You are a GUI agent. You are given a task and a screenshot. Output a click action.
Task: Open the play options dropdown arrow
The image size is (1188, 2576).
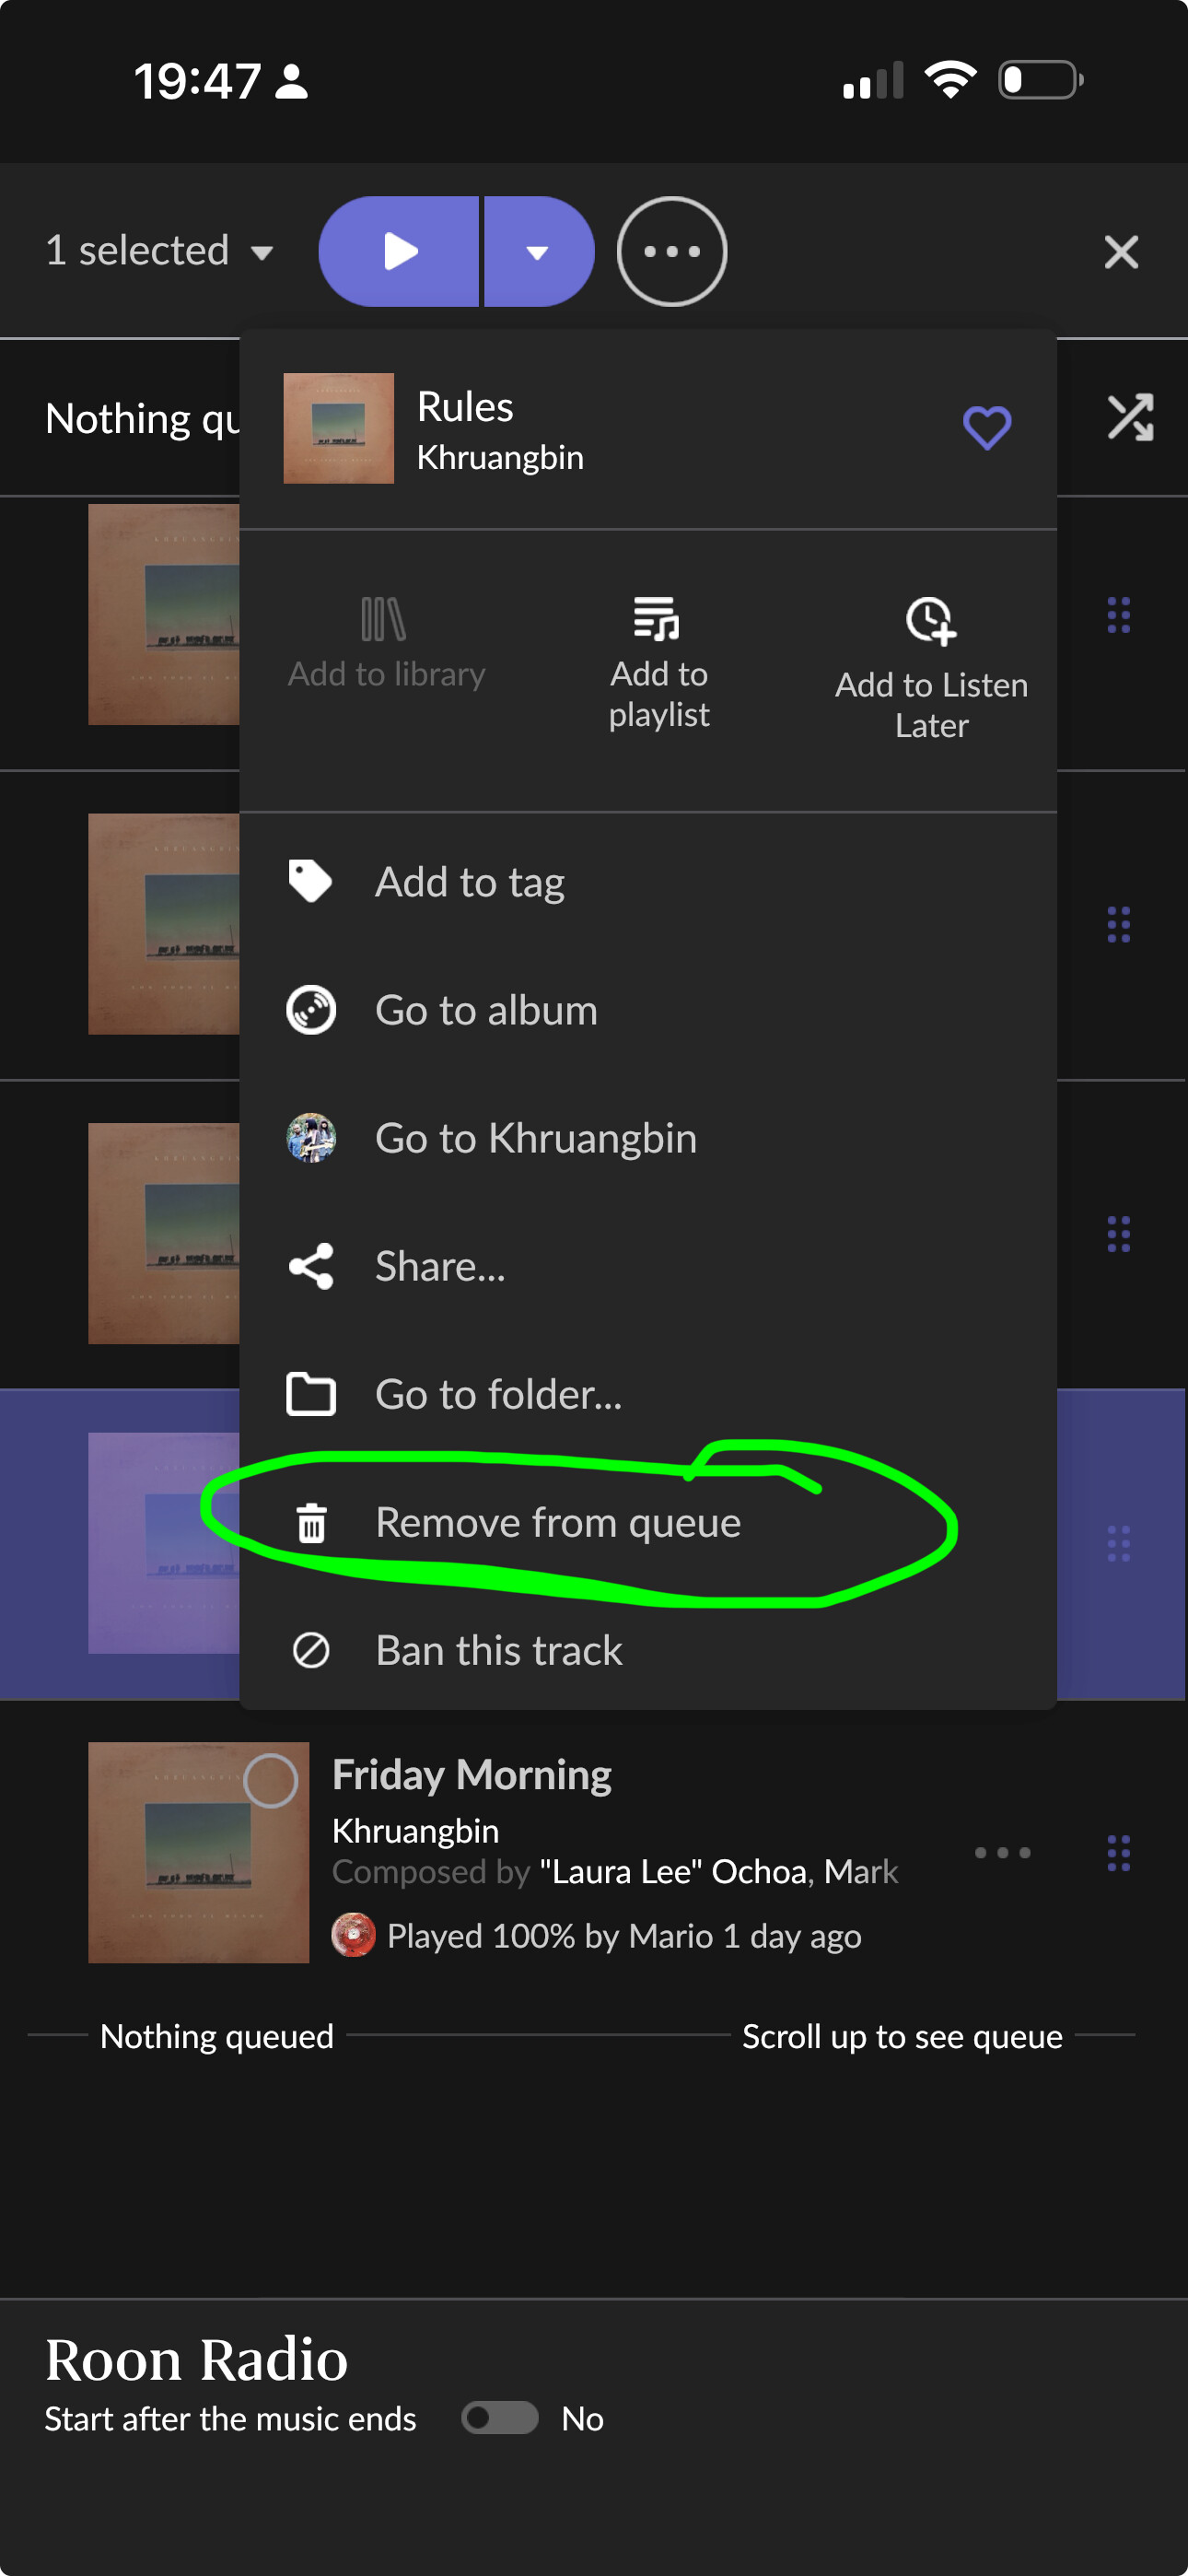(538, 251)
